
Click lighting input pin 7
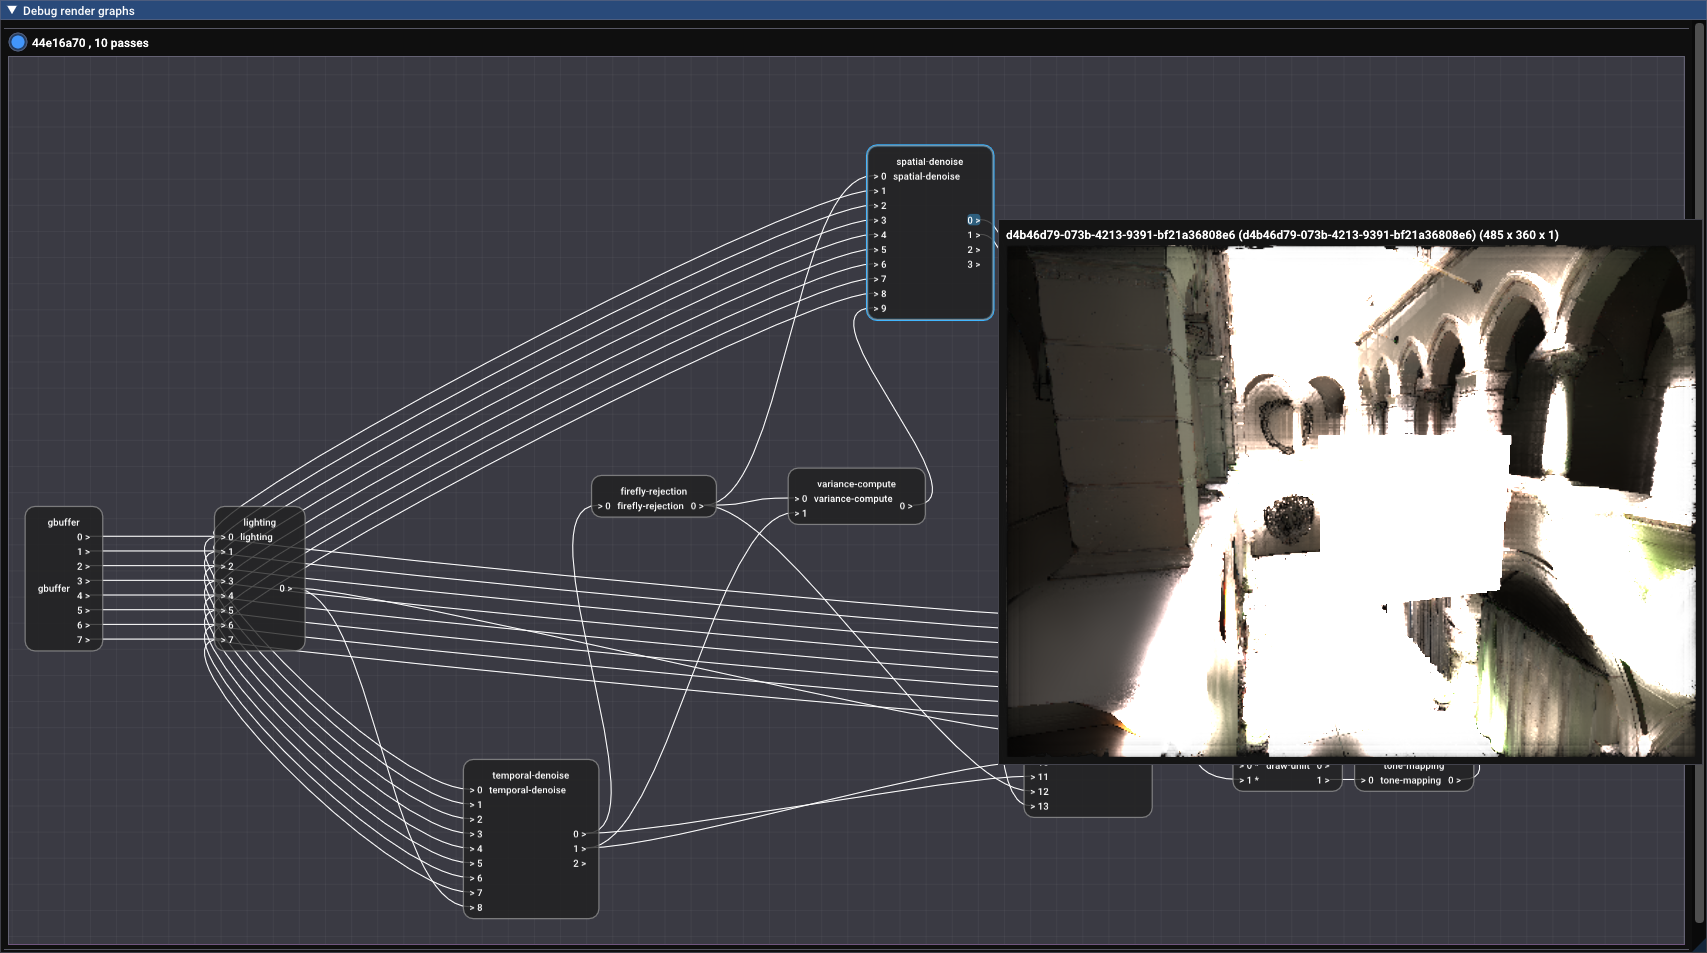point(227,640)
